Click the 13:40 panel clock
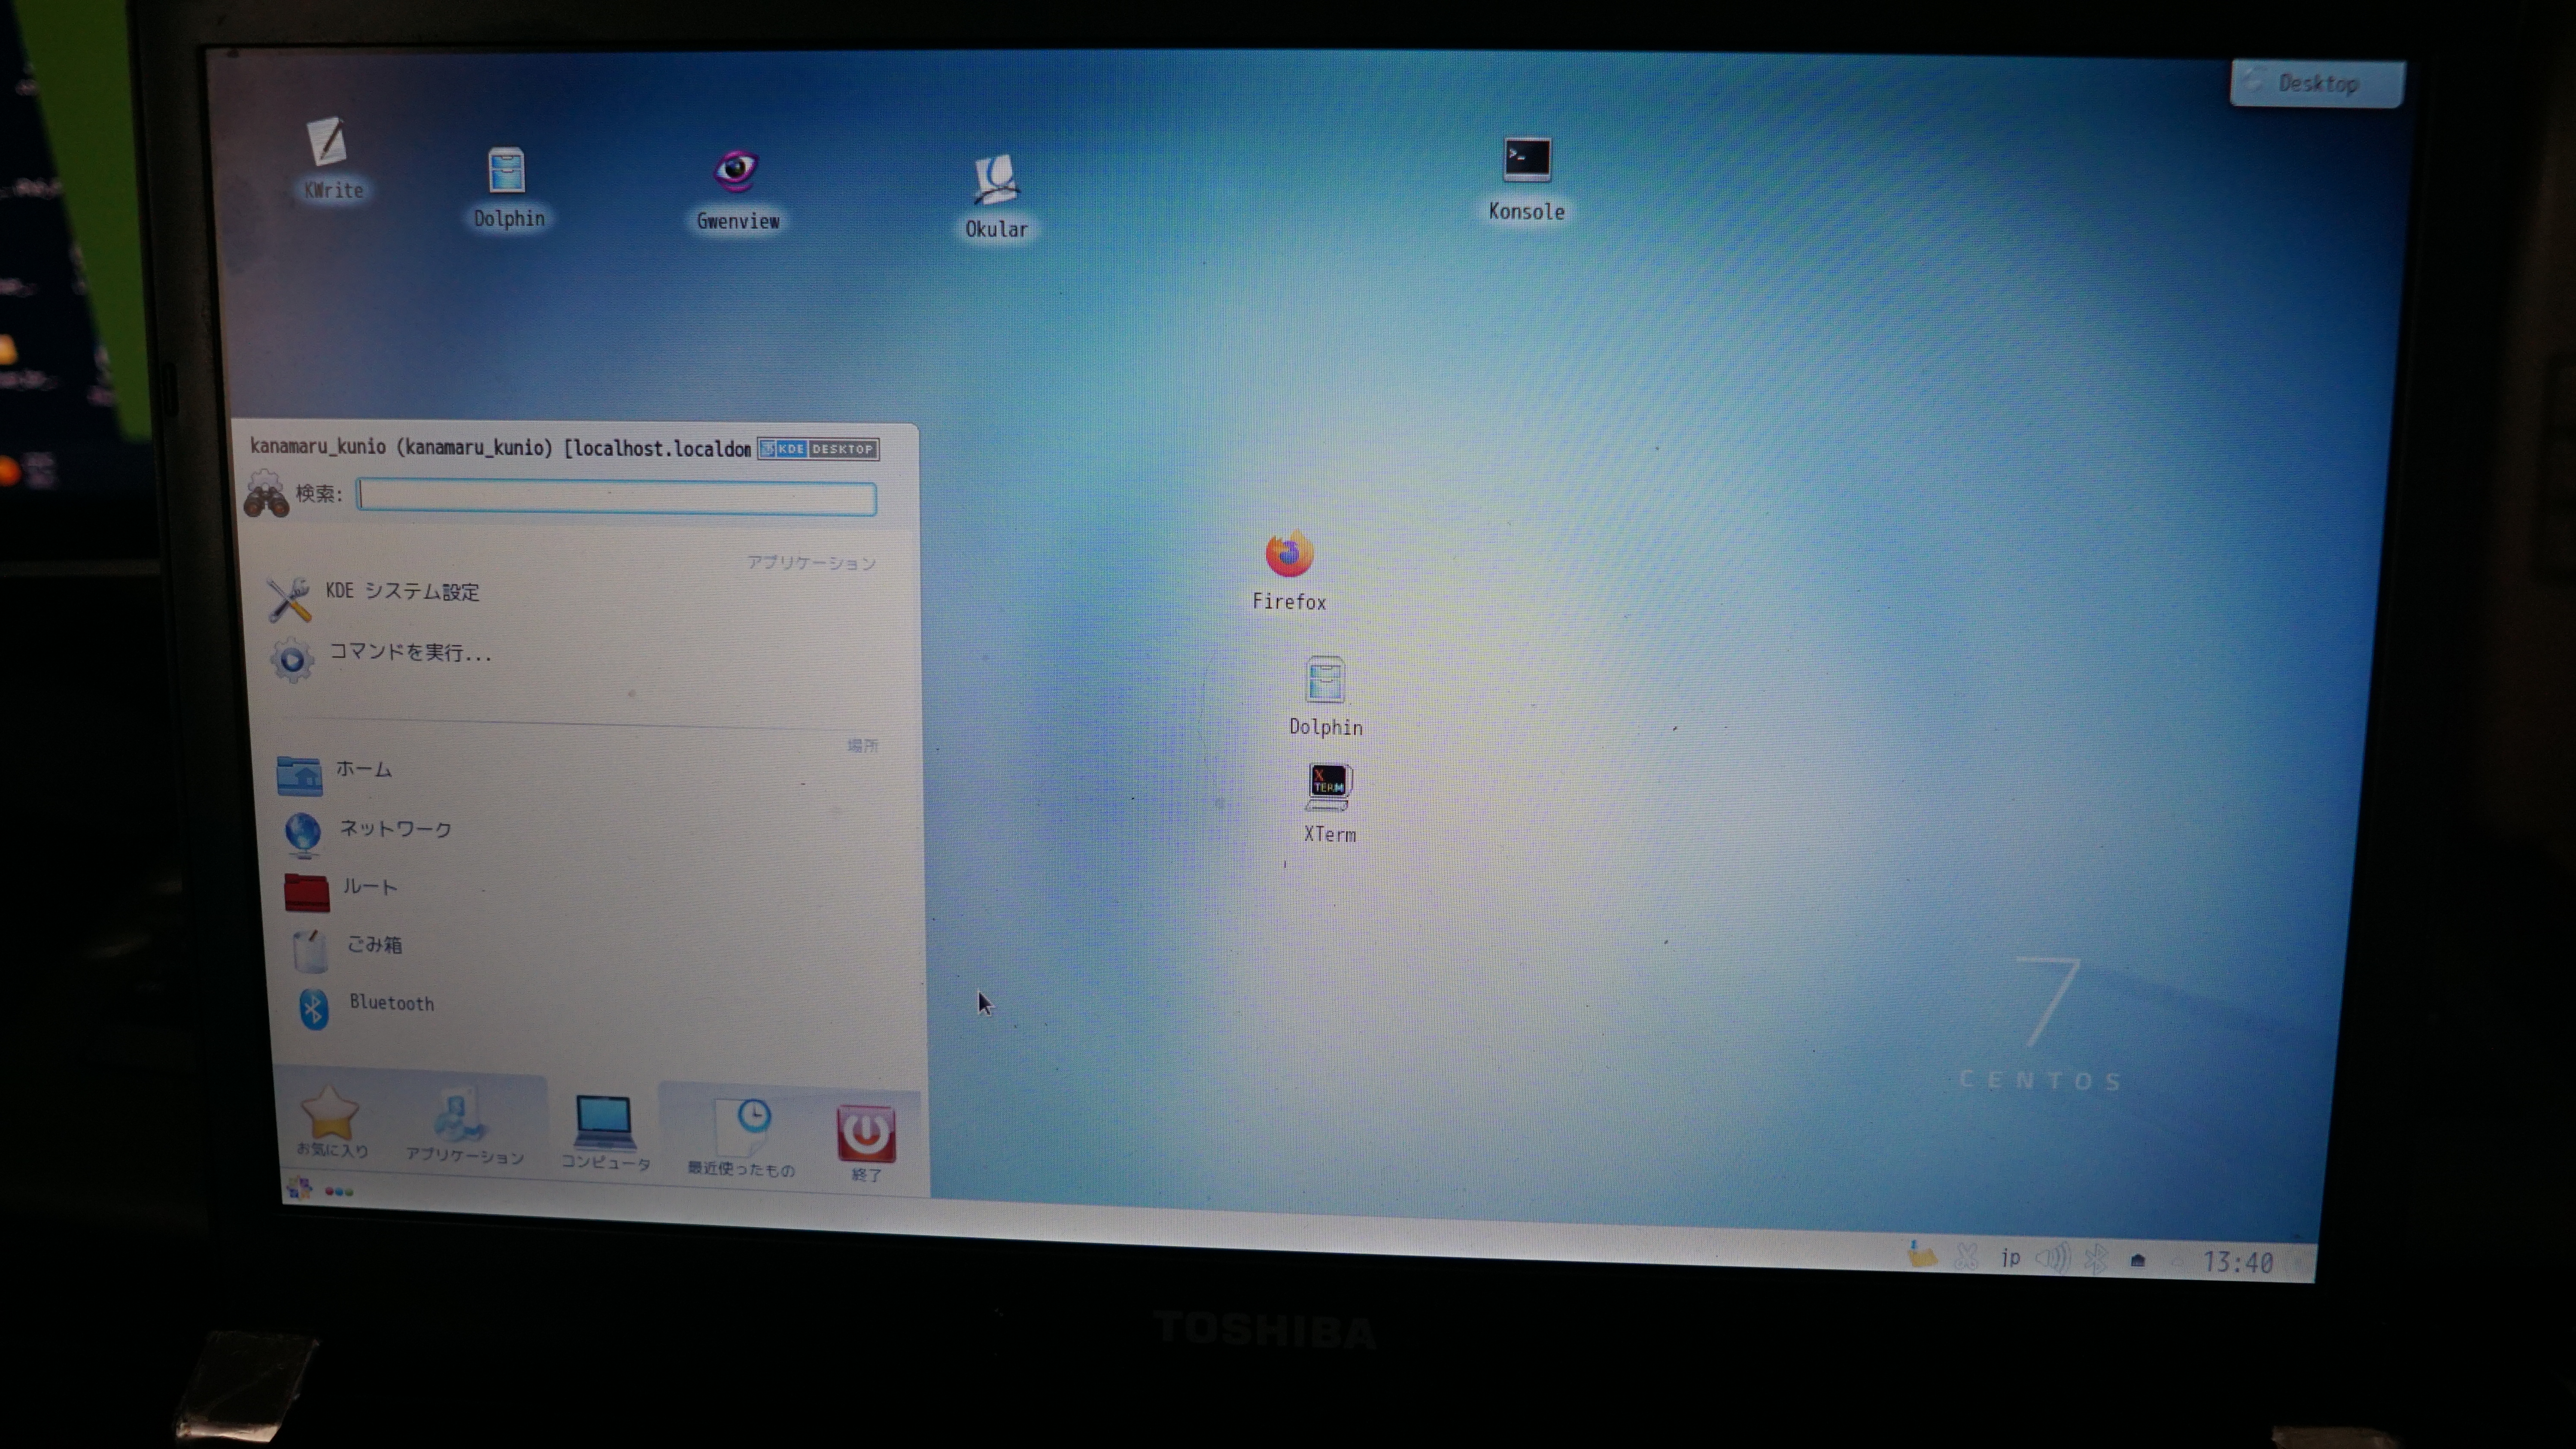2576x1449 pixels. [2238, 1263]
